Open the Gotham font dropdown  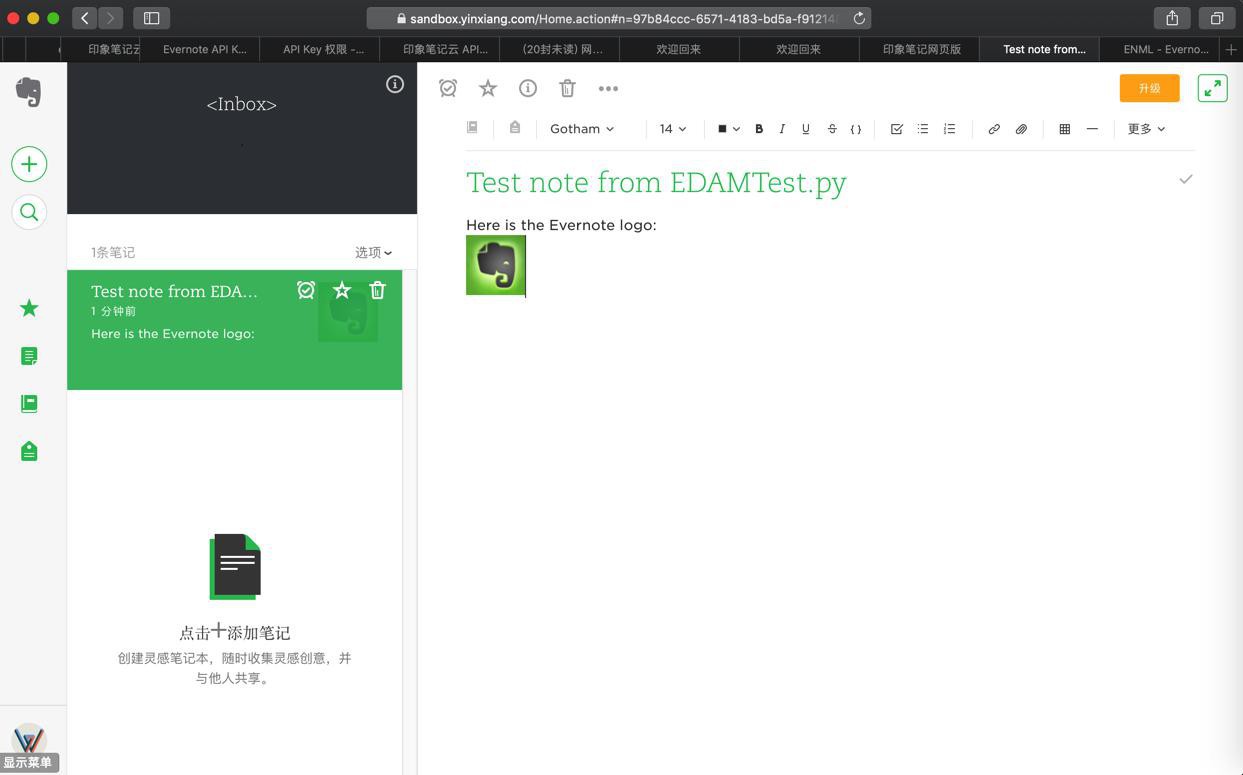[582, 129]
